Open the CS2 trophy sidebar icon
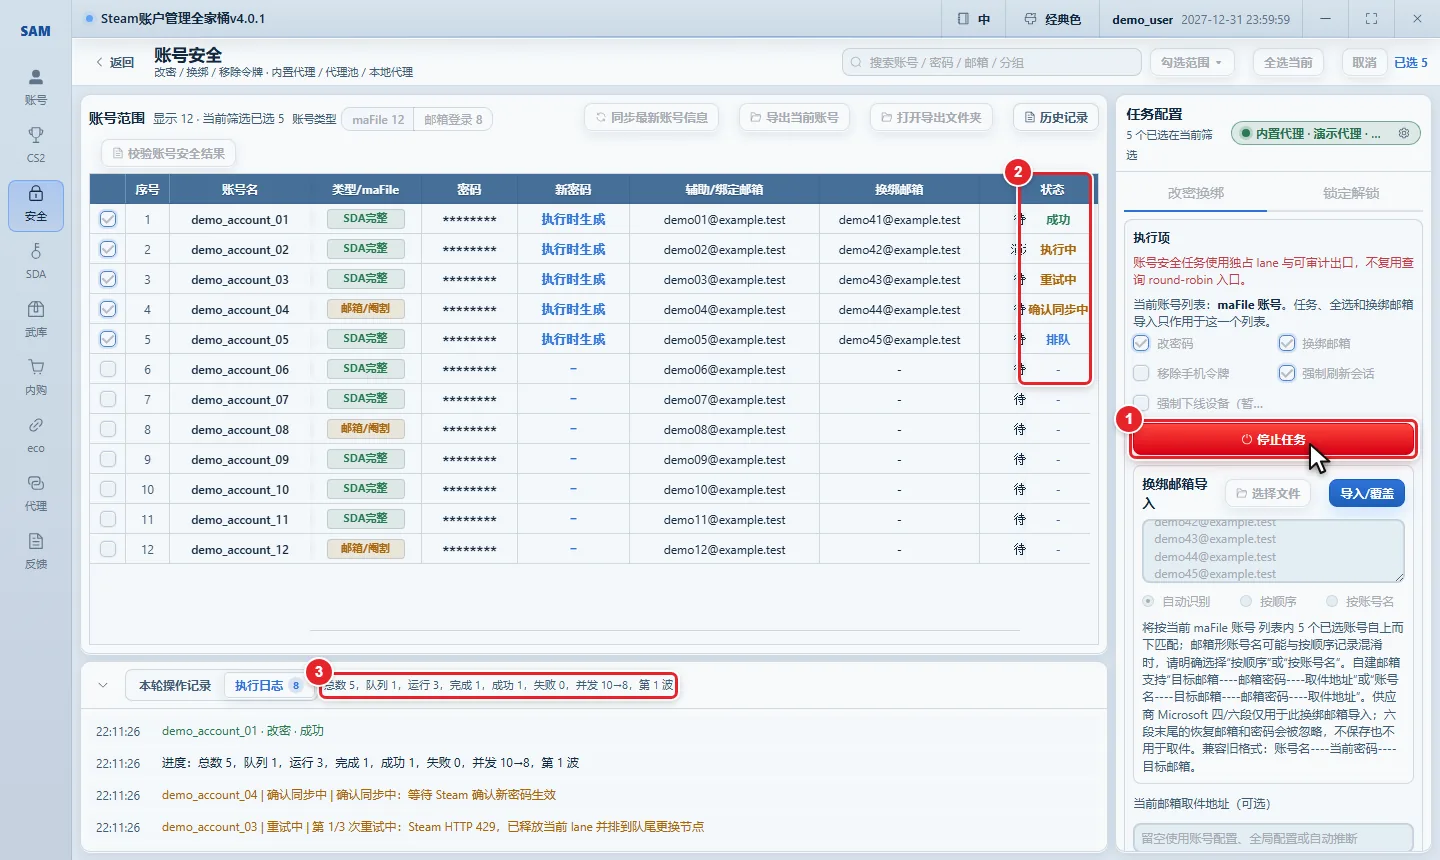Viewport: 1440px width, 860px height. (x=36, y=145)
